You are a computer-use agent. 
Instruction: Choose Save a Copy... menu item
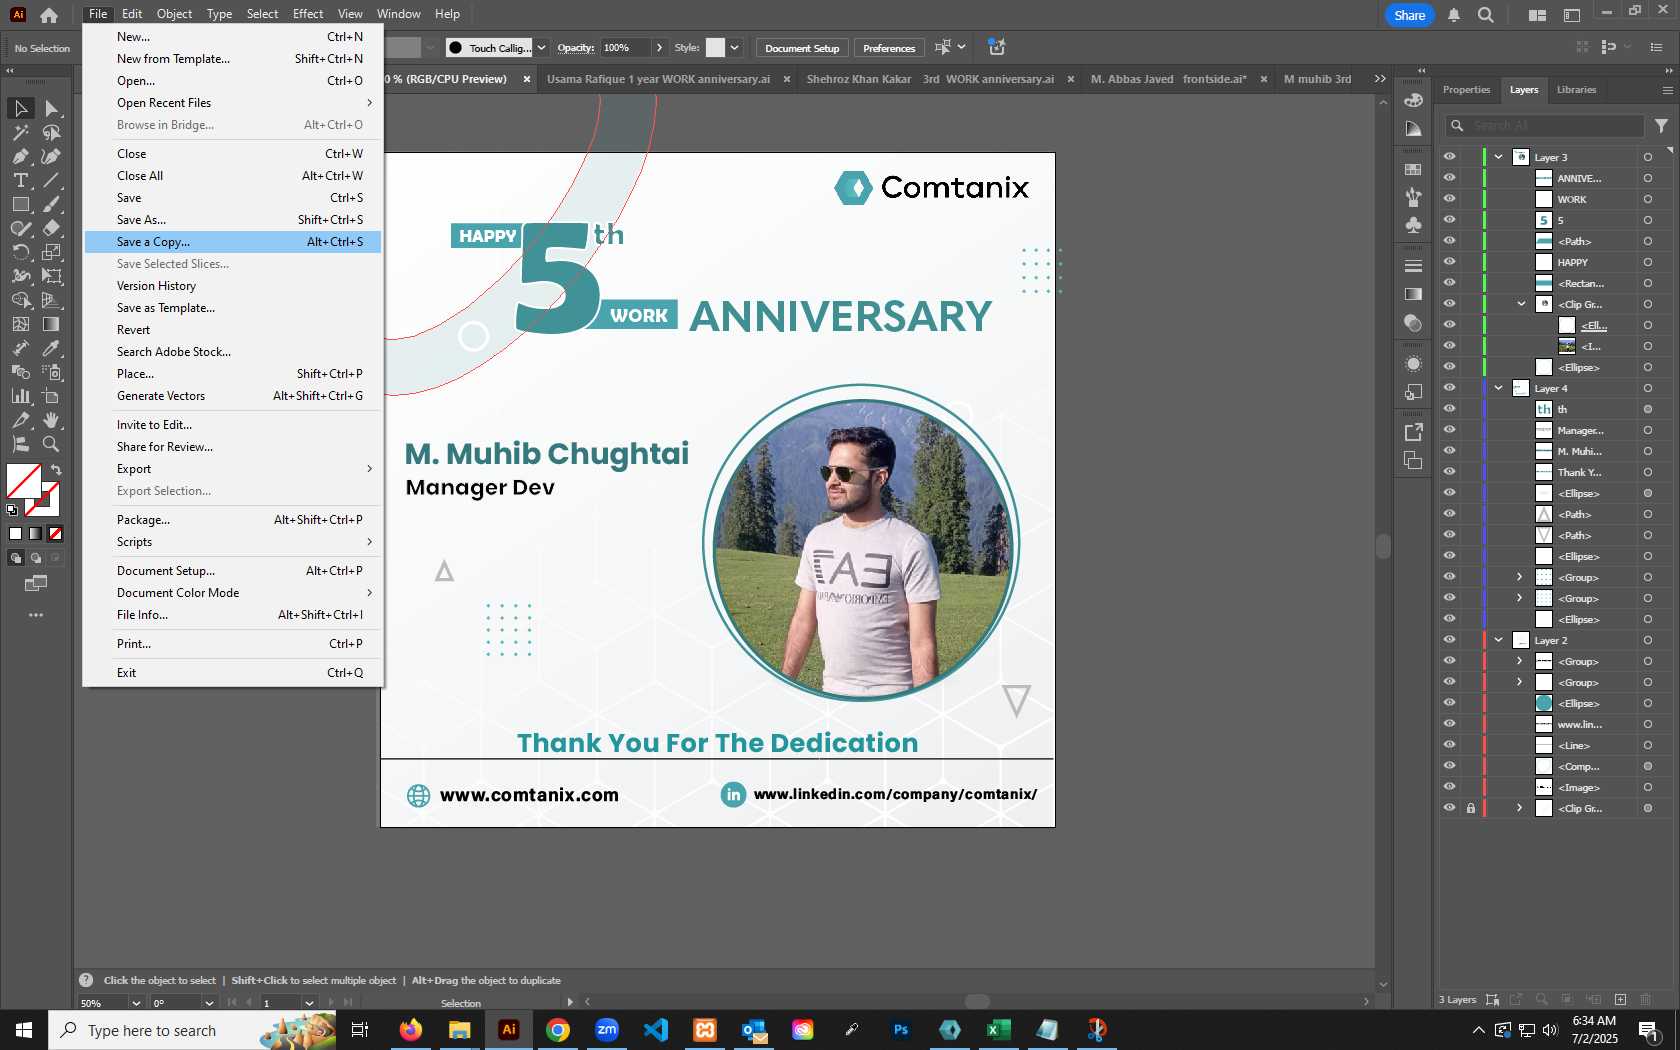pos(233,242)
